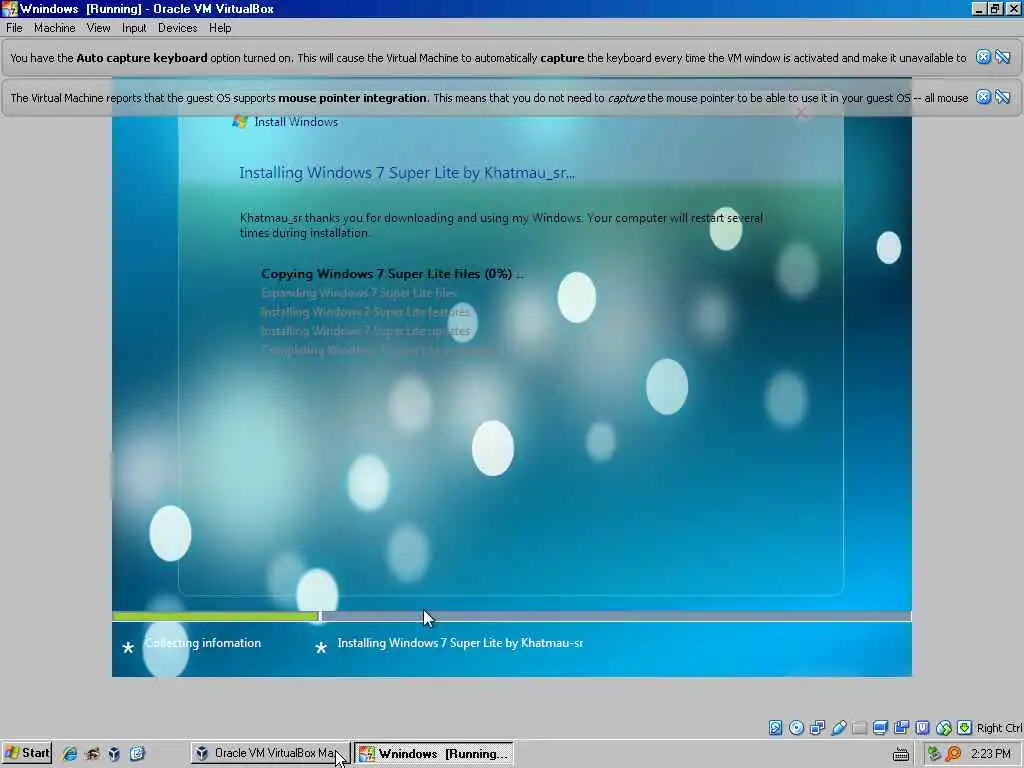1024x768 pixels.
Task: Click the keyboard capture green arrow icon
Action: (x=965, y=728)
